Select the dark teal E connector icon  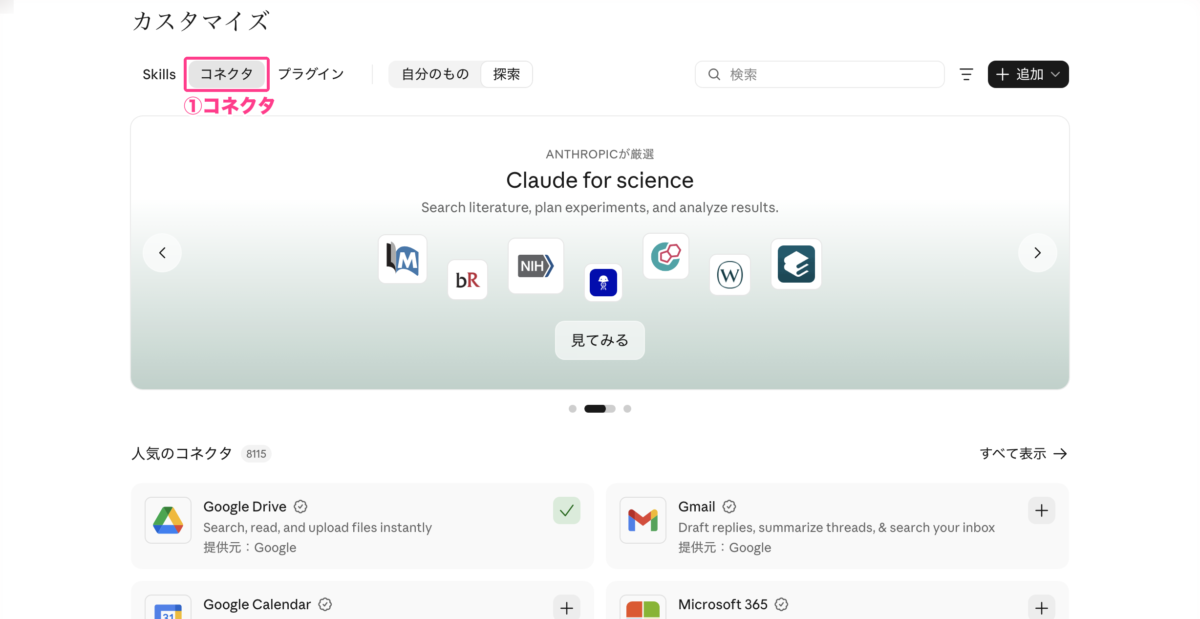(x=796, y=264)
